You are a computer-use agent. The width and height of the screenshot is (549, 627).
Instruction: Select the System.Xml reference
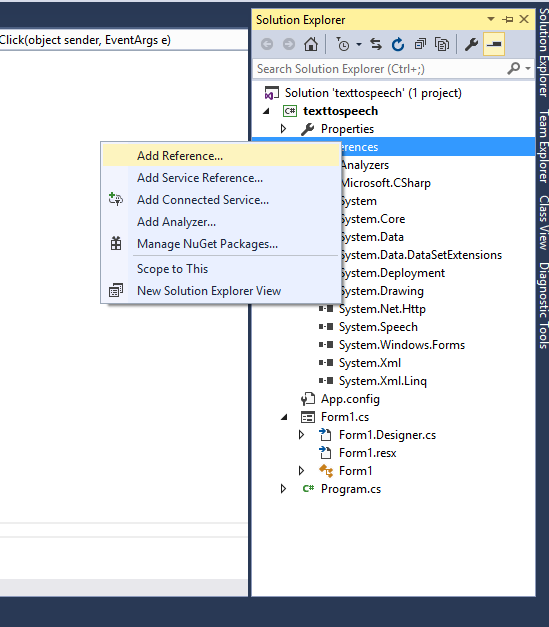point(370,363)
